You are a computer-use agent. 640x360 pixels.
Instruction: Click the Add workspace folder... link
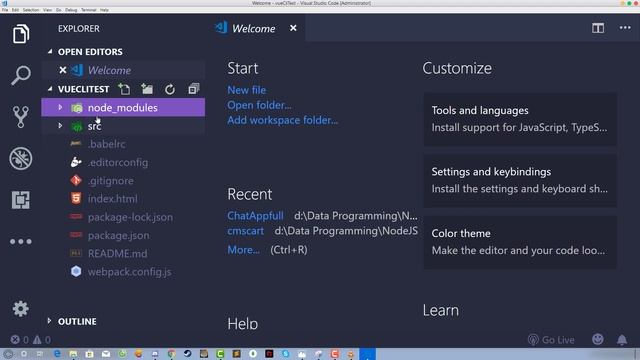click(282, 120)
